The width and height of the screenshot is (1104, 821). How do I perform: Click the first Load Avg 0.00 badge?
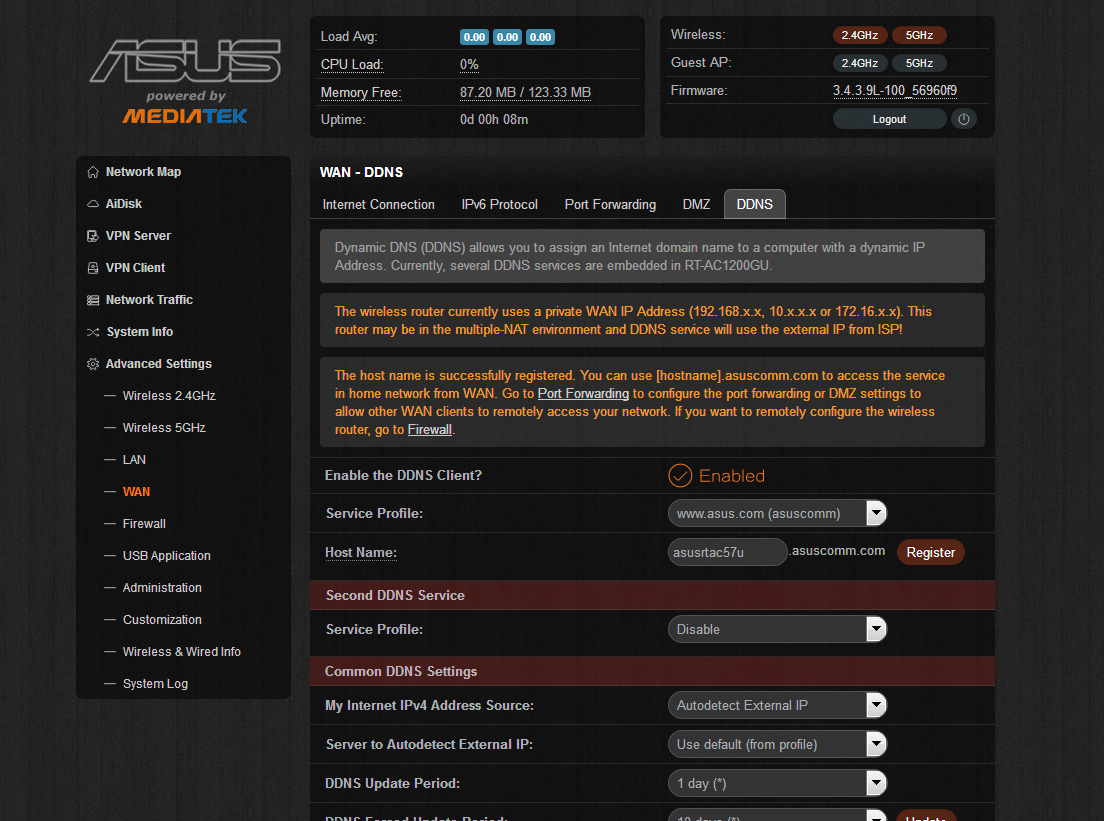(x=474, y=37)
